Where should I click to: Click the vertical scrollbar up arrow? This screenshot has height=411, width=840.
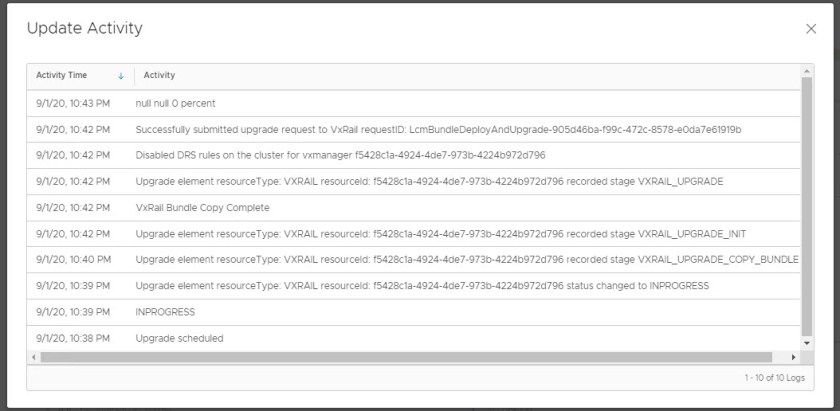click(x=807, y=71)
